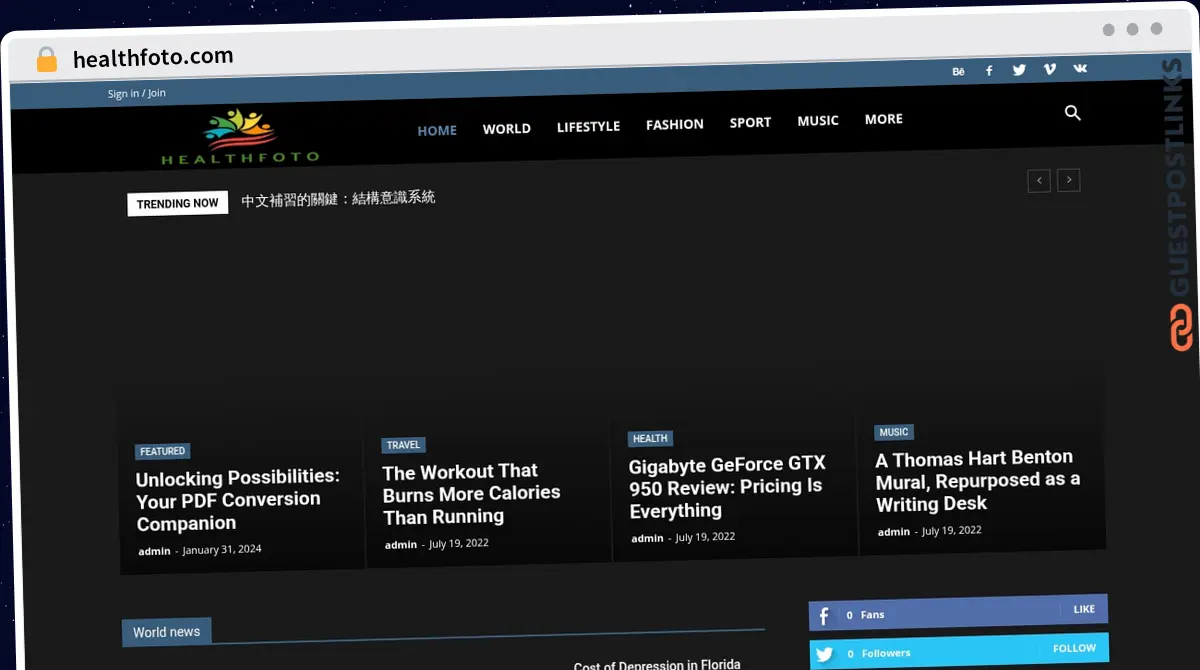This screenshot has height=670, width=1200.
Task: Open the SPORT menu item
Action: [750, 122]
